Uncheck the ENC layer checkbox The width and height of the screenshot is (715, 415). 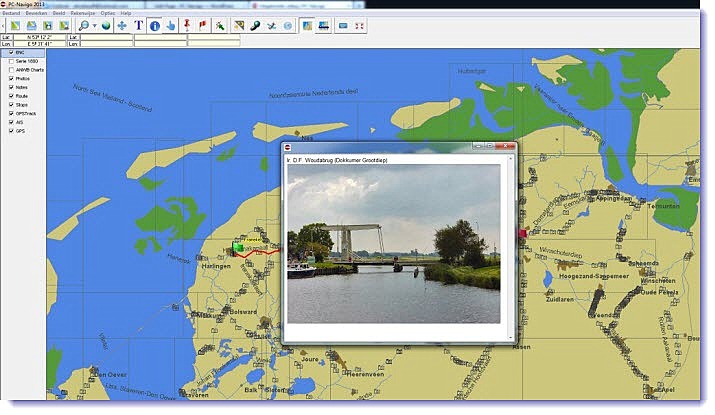[x=11, y=52]
